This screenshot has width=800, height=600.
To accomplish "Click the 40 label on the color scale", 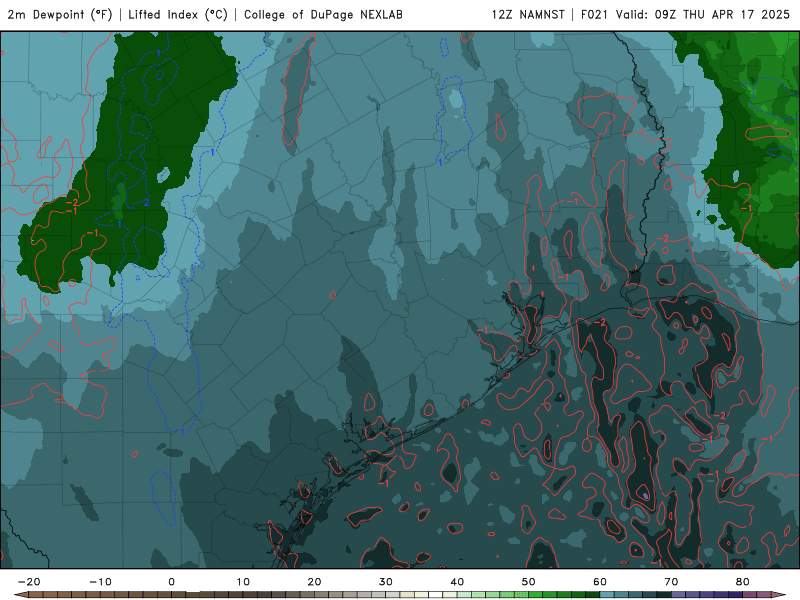I will point(457,582).
